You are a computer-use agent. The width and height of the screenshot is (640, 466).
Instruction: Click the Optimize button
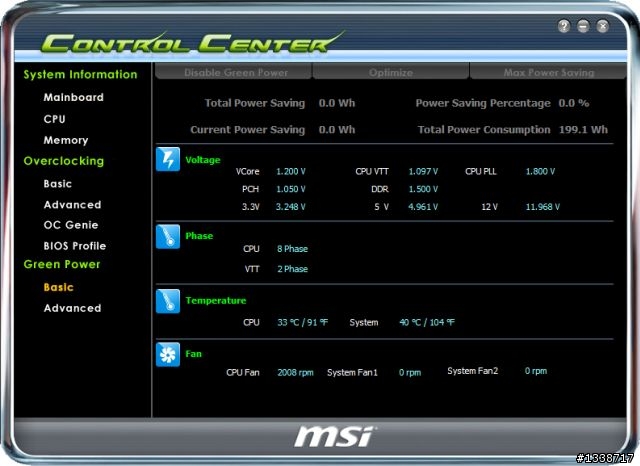pyautogui.click(x=391, y=72)
